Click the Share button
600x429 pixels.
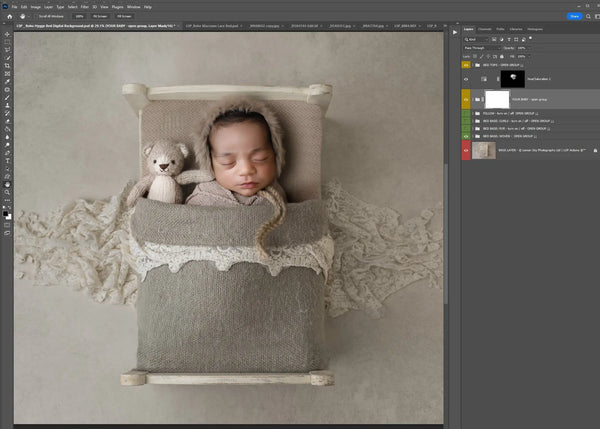(574, 16)
